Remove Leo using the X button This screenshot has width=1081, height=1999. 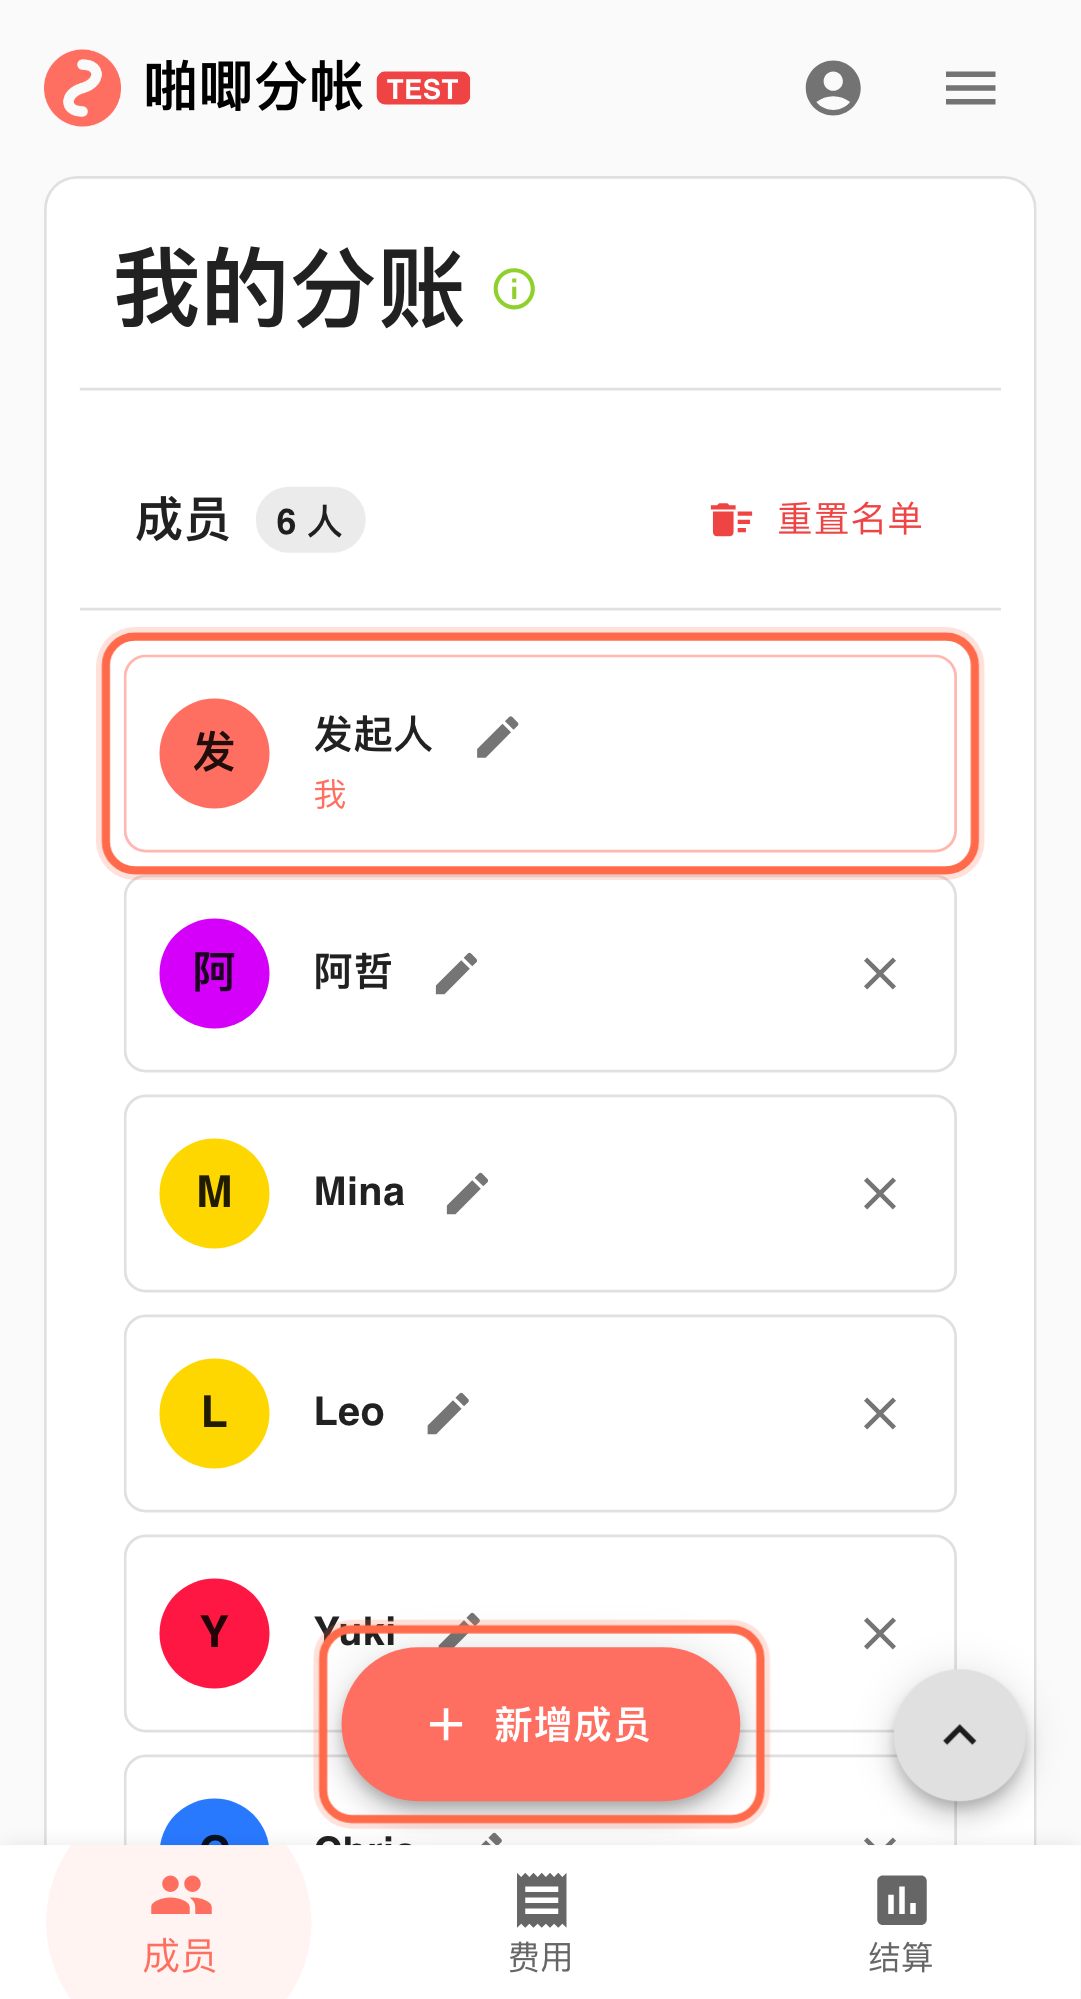(880, 1413)
